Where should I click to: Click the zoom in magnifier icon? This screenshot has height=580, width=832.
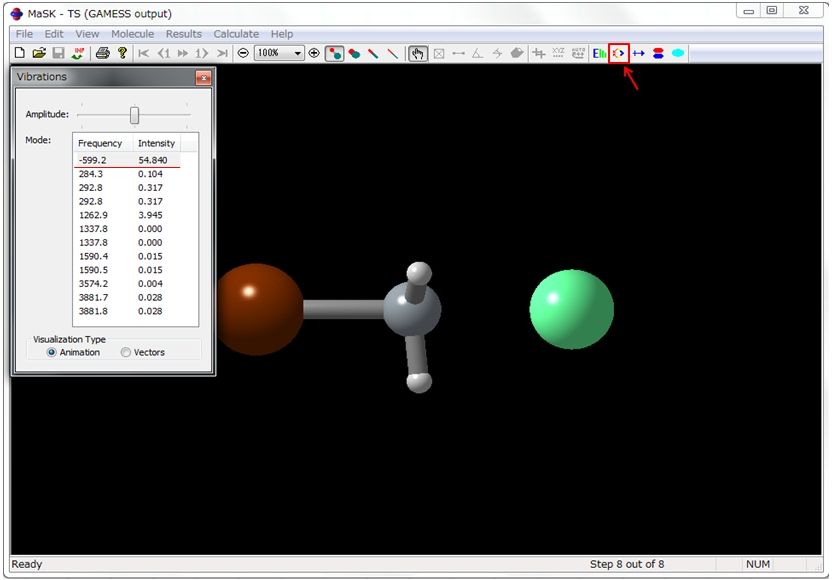[x=313, y=52]
